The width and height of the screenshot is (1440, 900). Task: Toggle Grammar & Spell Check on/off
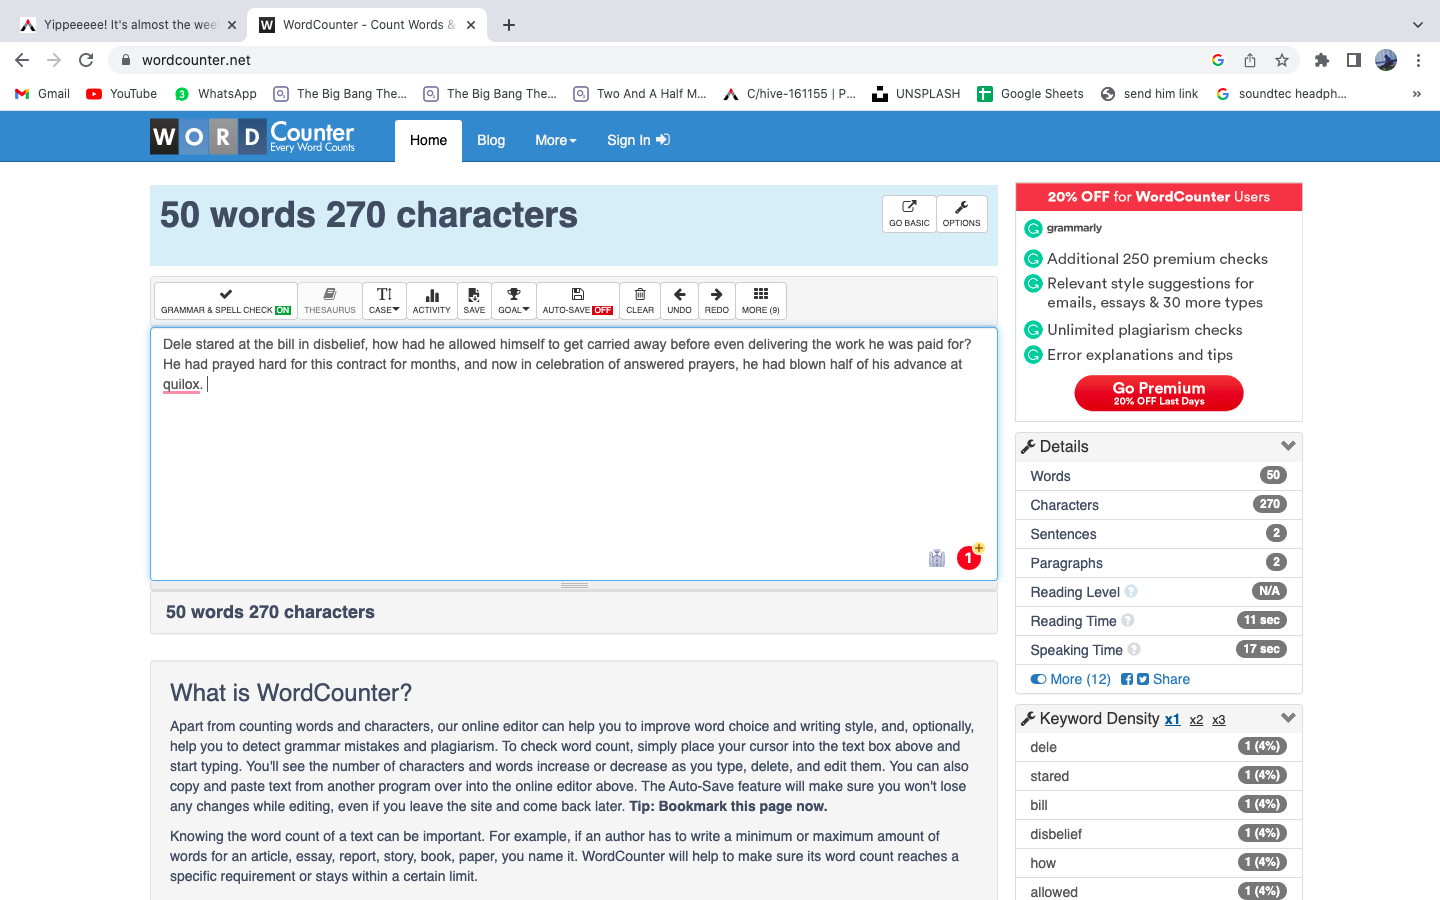click(x=226, y=301)
